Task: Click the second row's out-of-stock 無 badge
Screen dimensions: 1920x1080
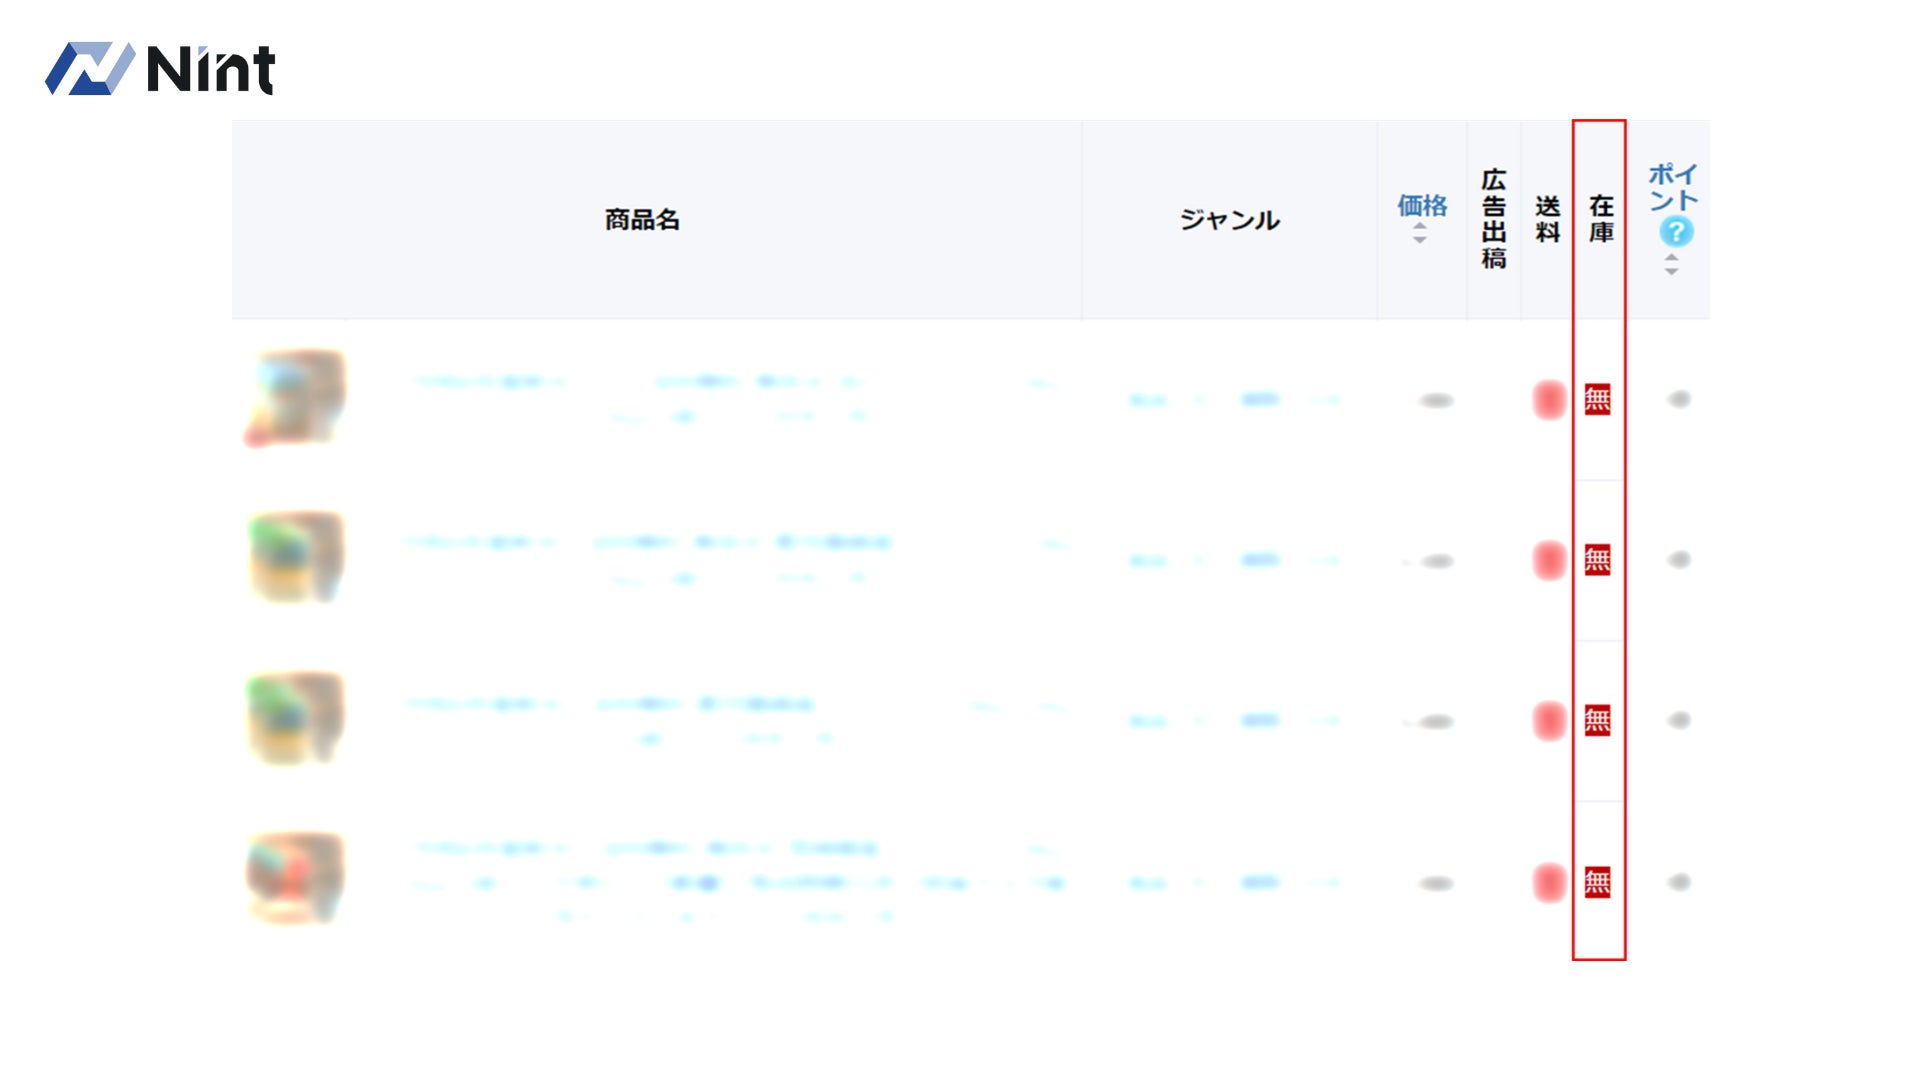Action: tap(1597, 560)
